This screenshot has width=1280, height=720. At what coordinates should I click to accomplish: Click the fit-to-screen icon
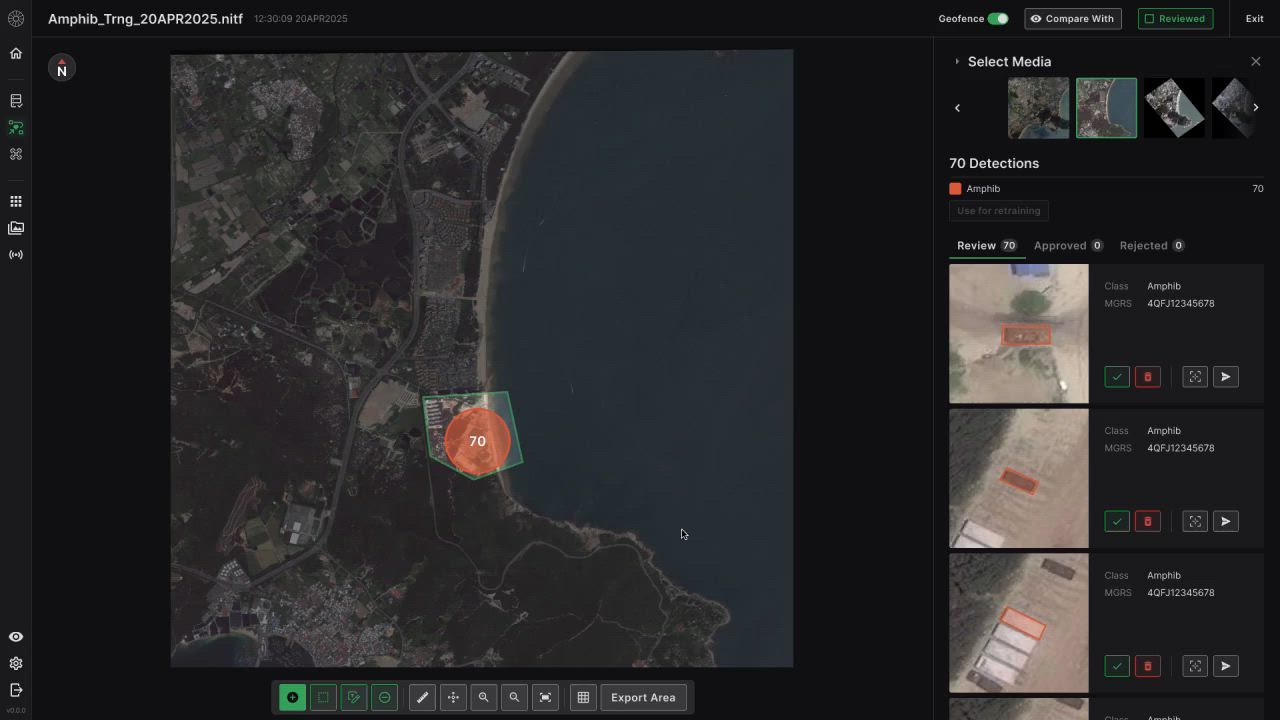(545, 698)
